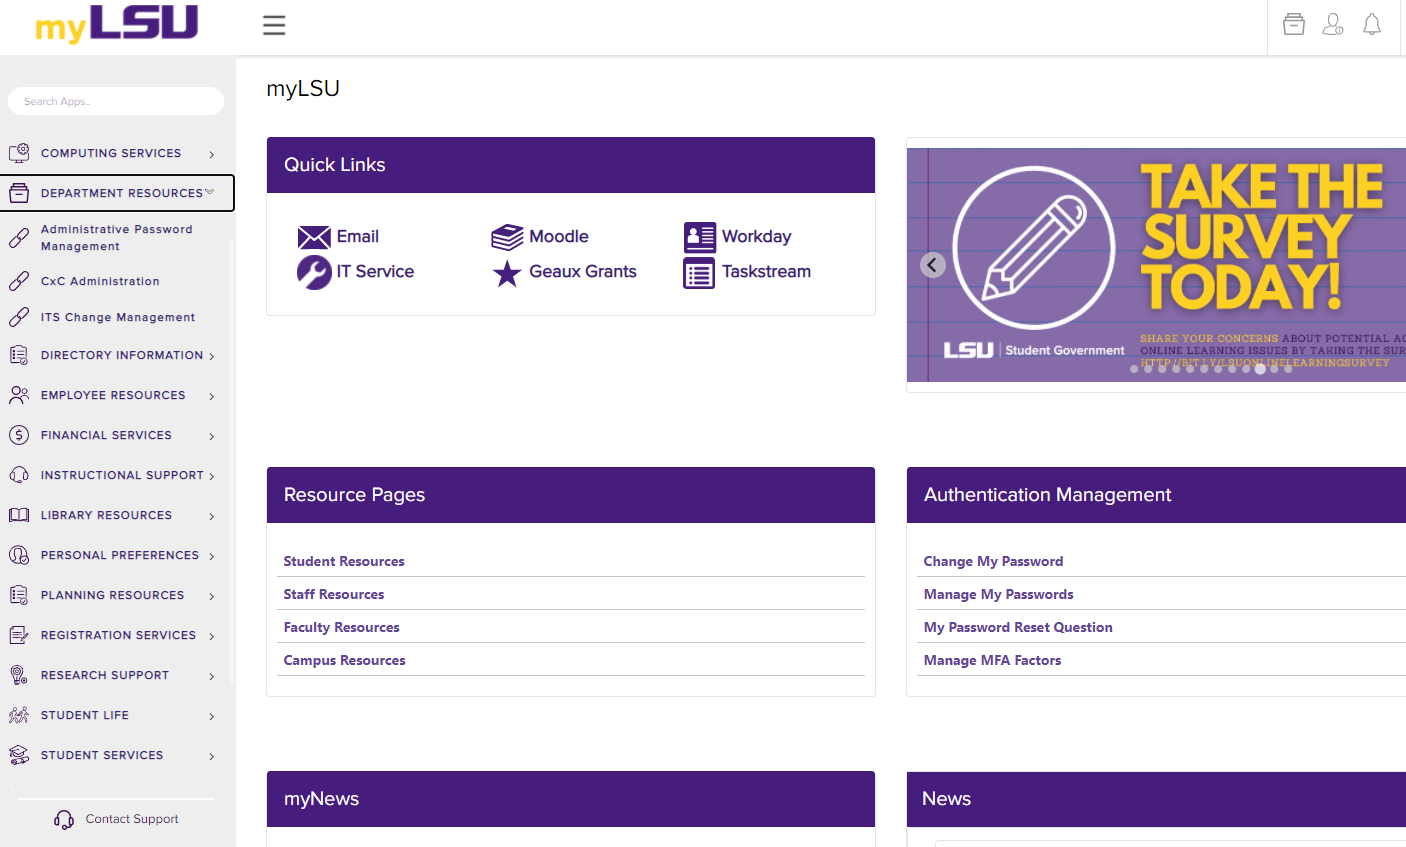Image resolution: width=1406 pixels, height=847 pixels.
Task: Click the Moodle books icon
Action: point(507,237)
